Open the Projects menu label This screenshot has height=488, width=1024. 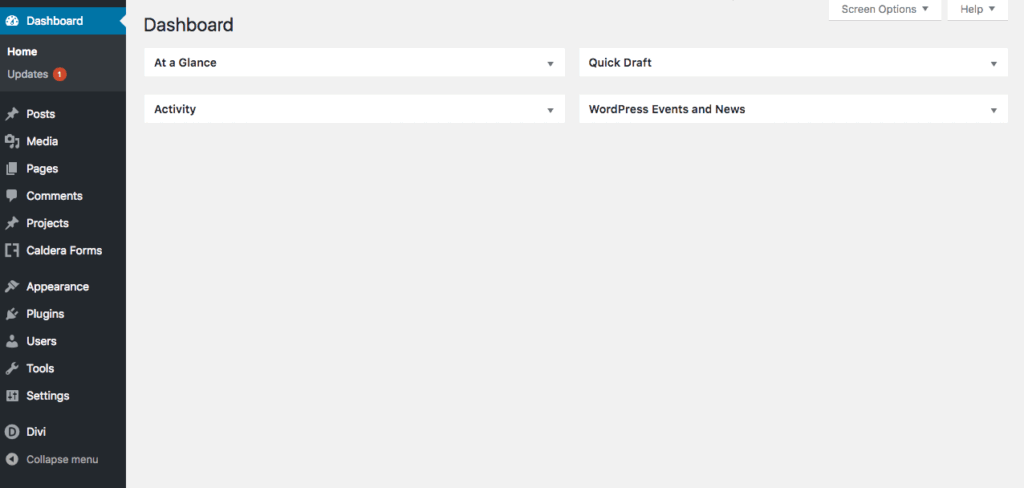(x=47, y=223)
